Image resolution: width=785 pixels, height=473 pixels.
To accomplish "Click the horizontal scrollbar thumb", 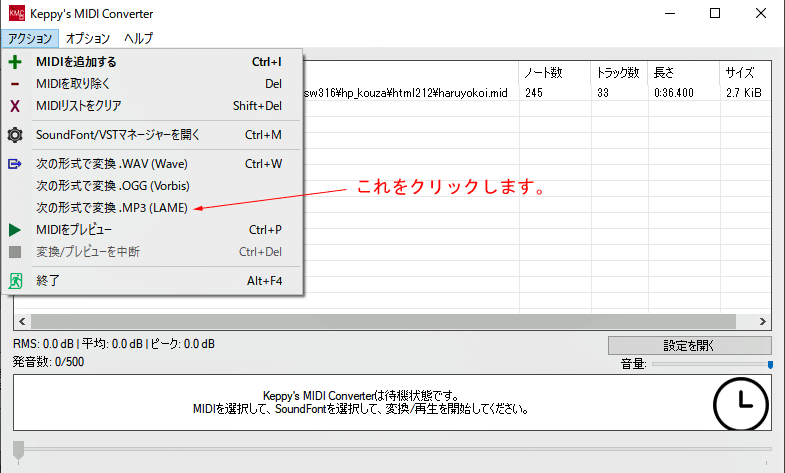I will point(383,321).
